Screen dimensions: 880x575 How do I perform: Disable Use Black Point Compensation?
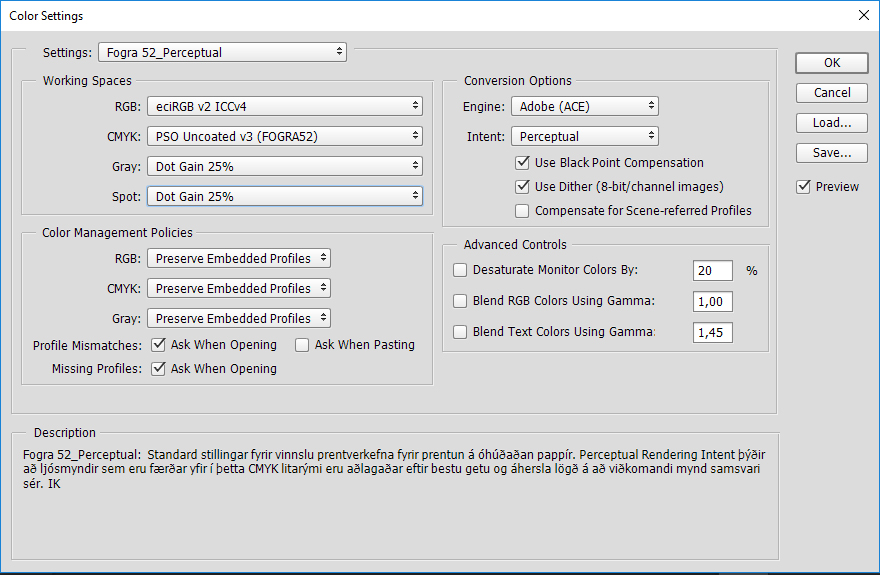(522, 163)
